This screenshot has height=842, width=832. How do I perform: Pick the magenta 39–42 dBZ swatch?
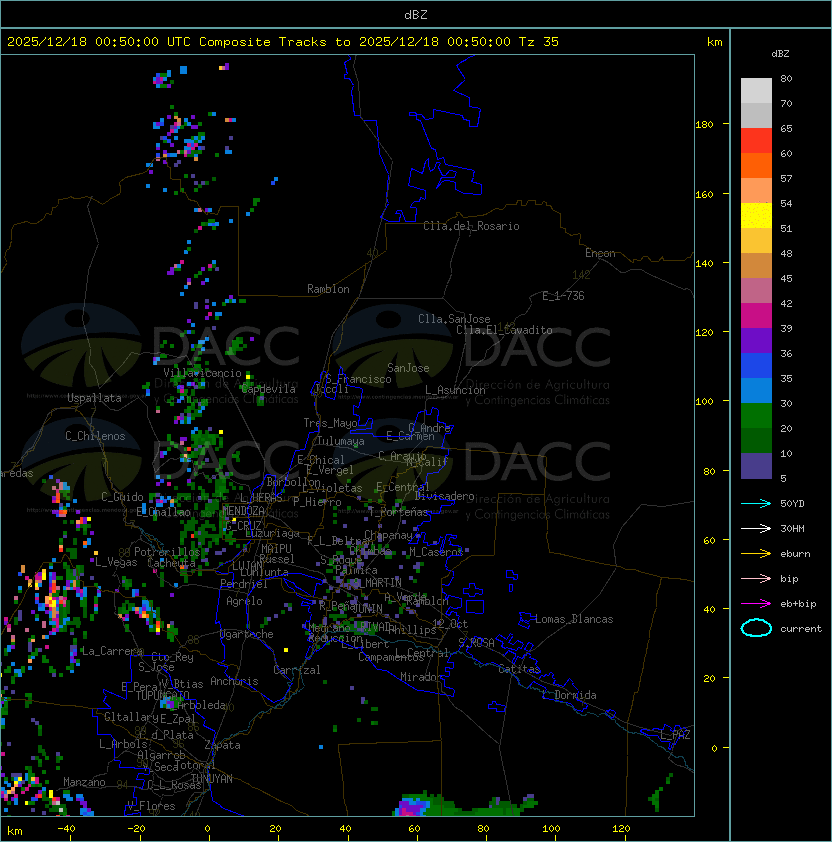pyautogui.click(x=756, y=315)
